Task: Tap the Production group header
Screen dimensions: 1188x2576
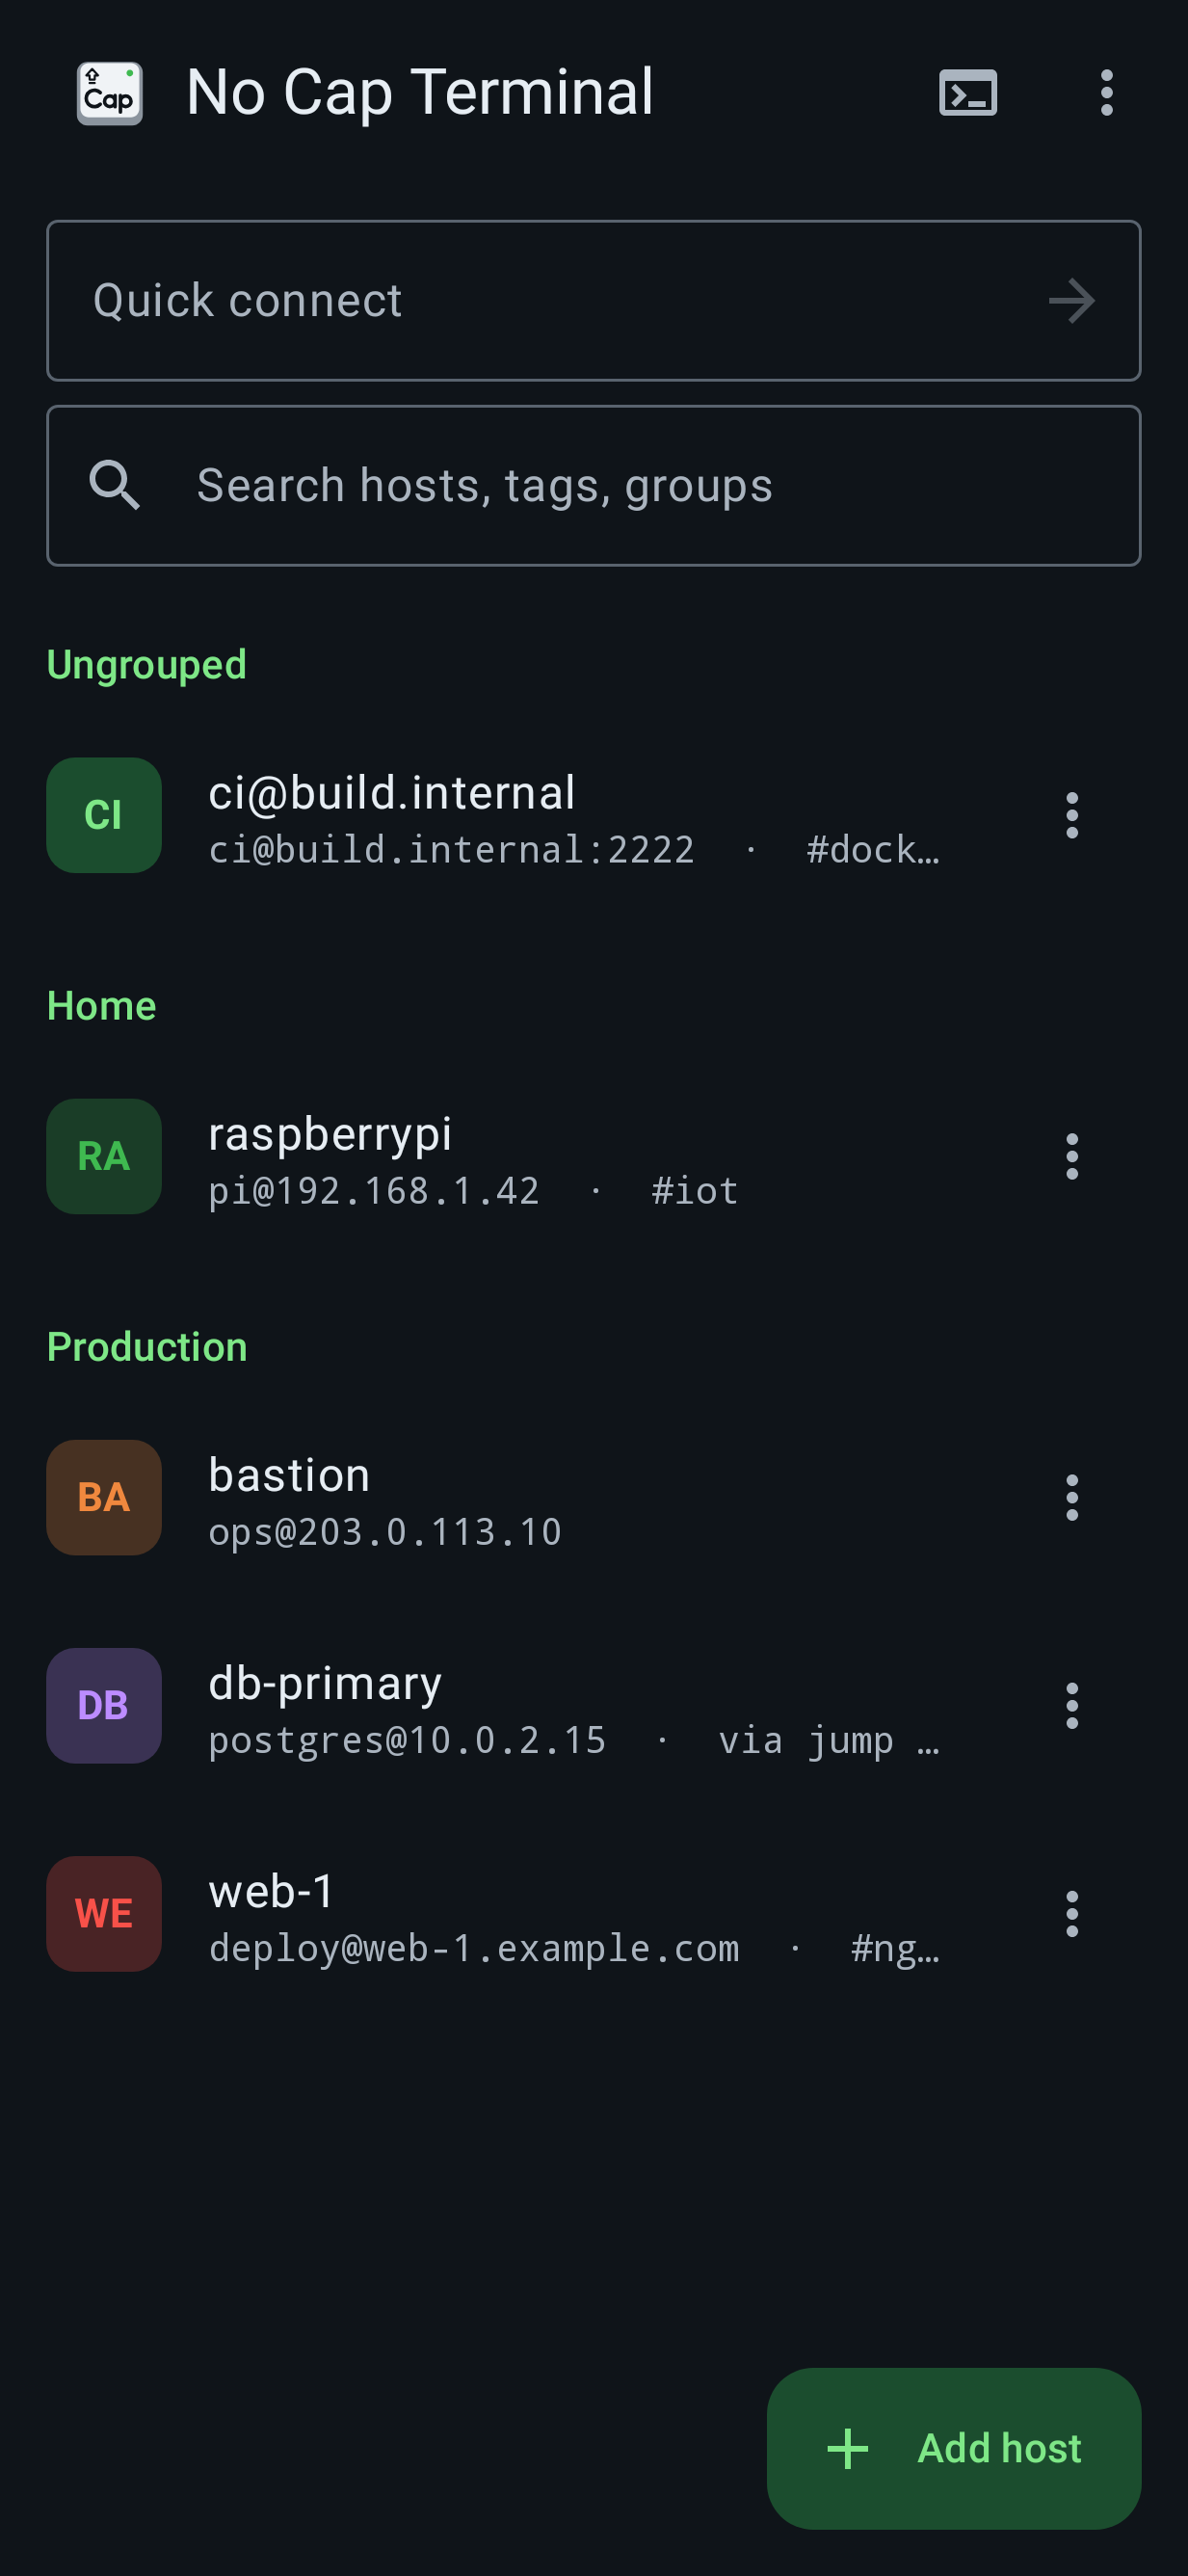Action: point(147,1347)
